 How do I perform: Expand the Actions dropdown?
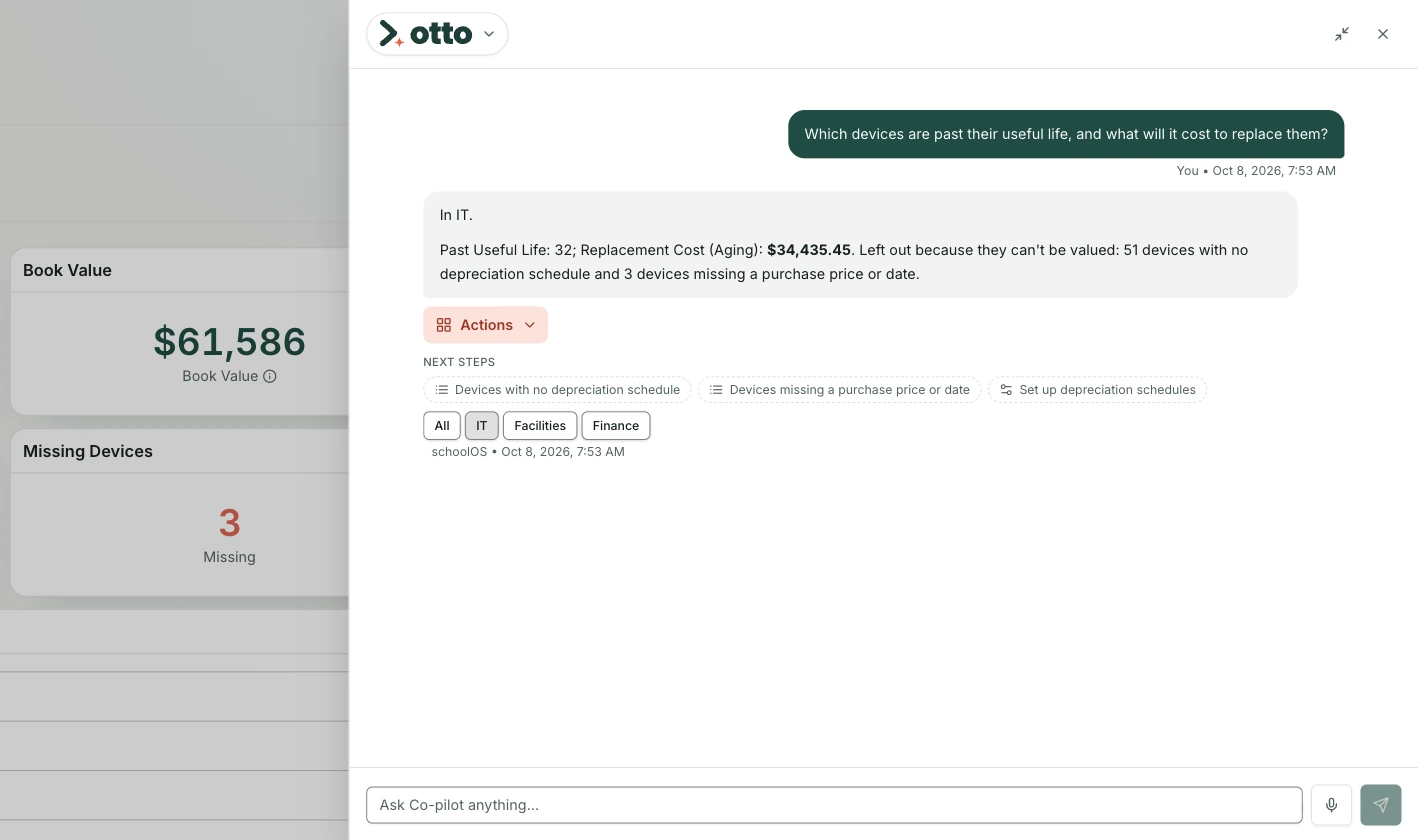(x=485, y=325)
